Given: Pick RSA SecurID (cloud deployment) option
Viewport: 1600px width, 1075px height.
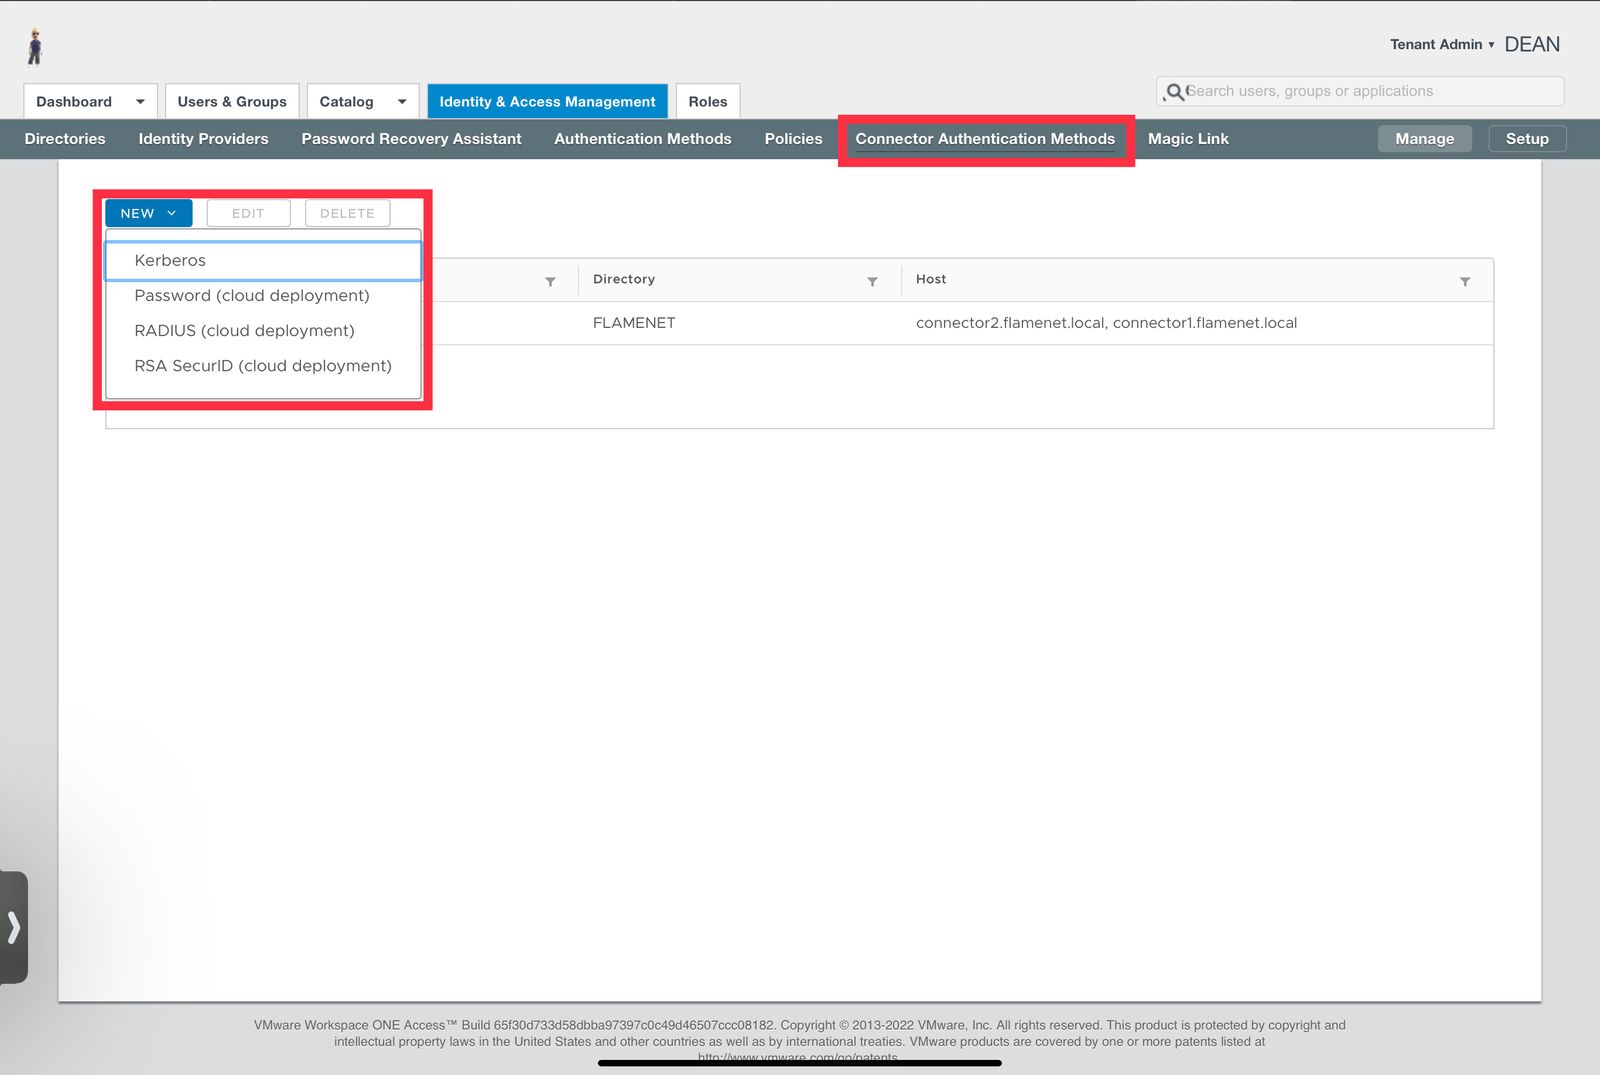Looking at the screenshot, I should 263,366.
